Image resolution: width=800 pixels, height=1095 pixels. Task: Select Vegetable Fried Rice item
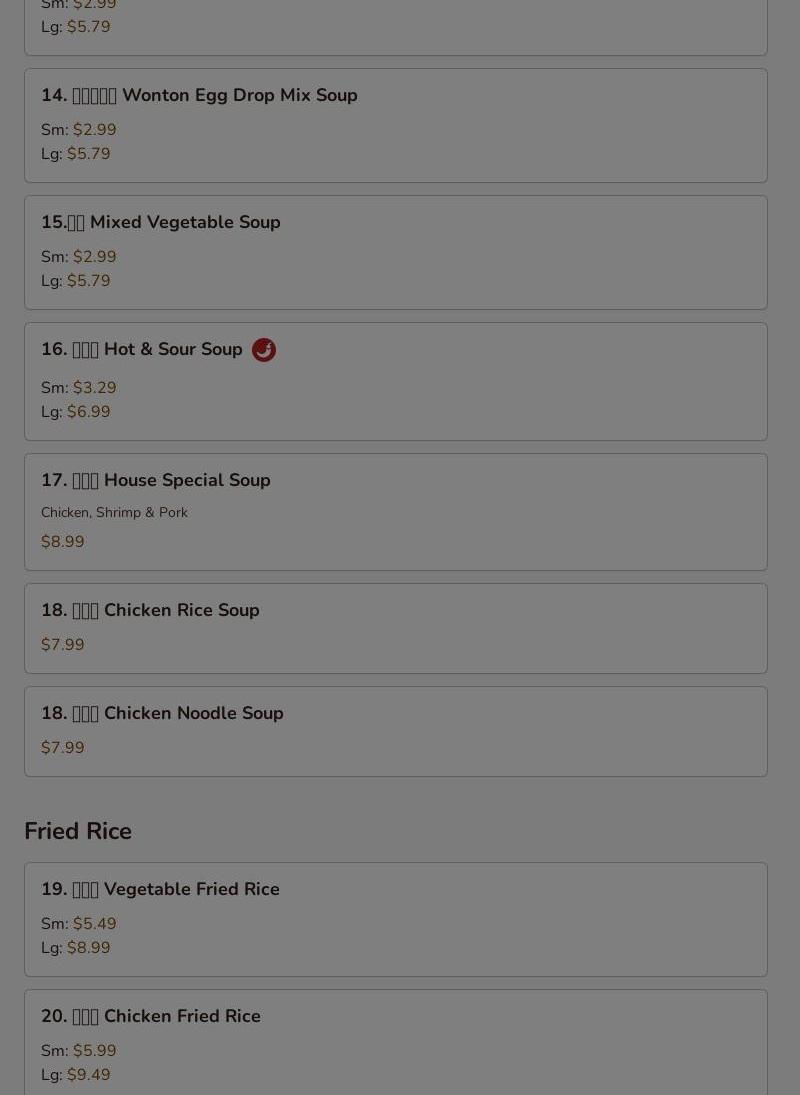tap(396, 920)
